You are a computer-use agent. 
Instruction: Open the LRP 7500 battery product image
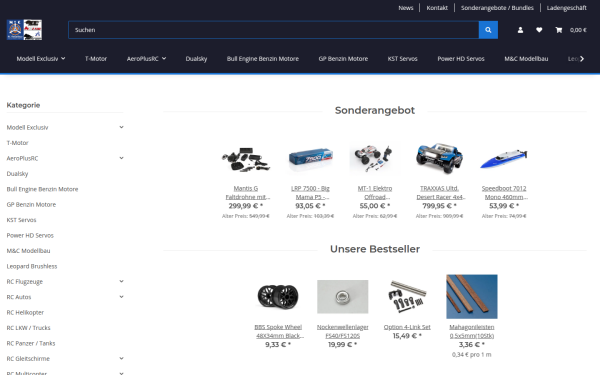click(x=310, y=158)
